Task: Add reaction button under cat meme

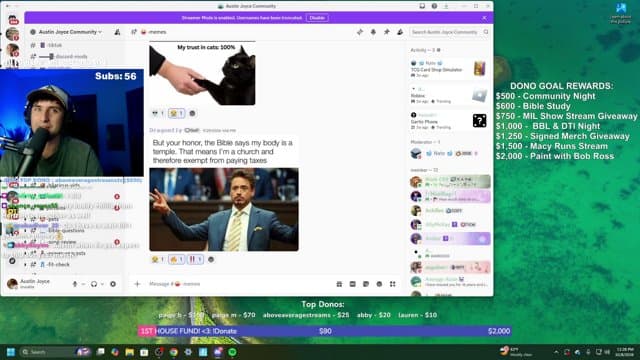Action: click(192, 113)
